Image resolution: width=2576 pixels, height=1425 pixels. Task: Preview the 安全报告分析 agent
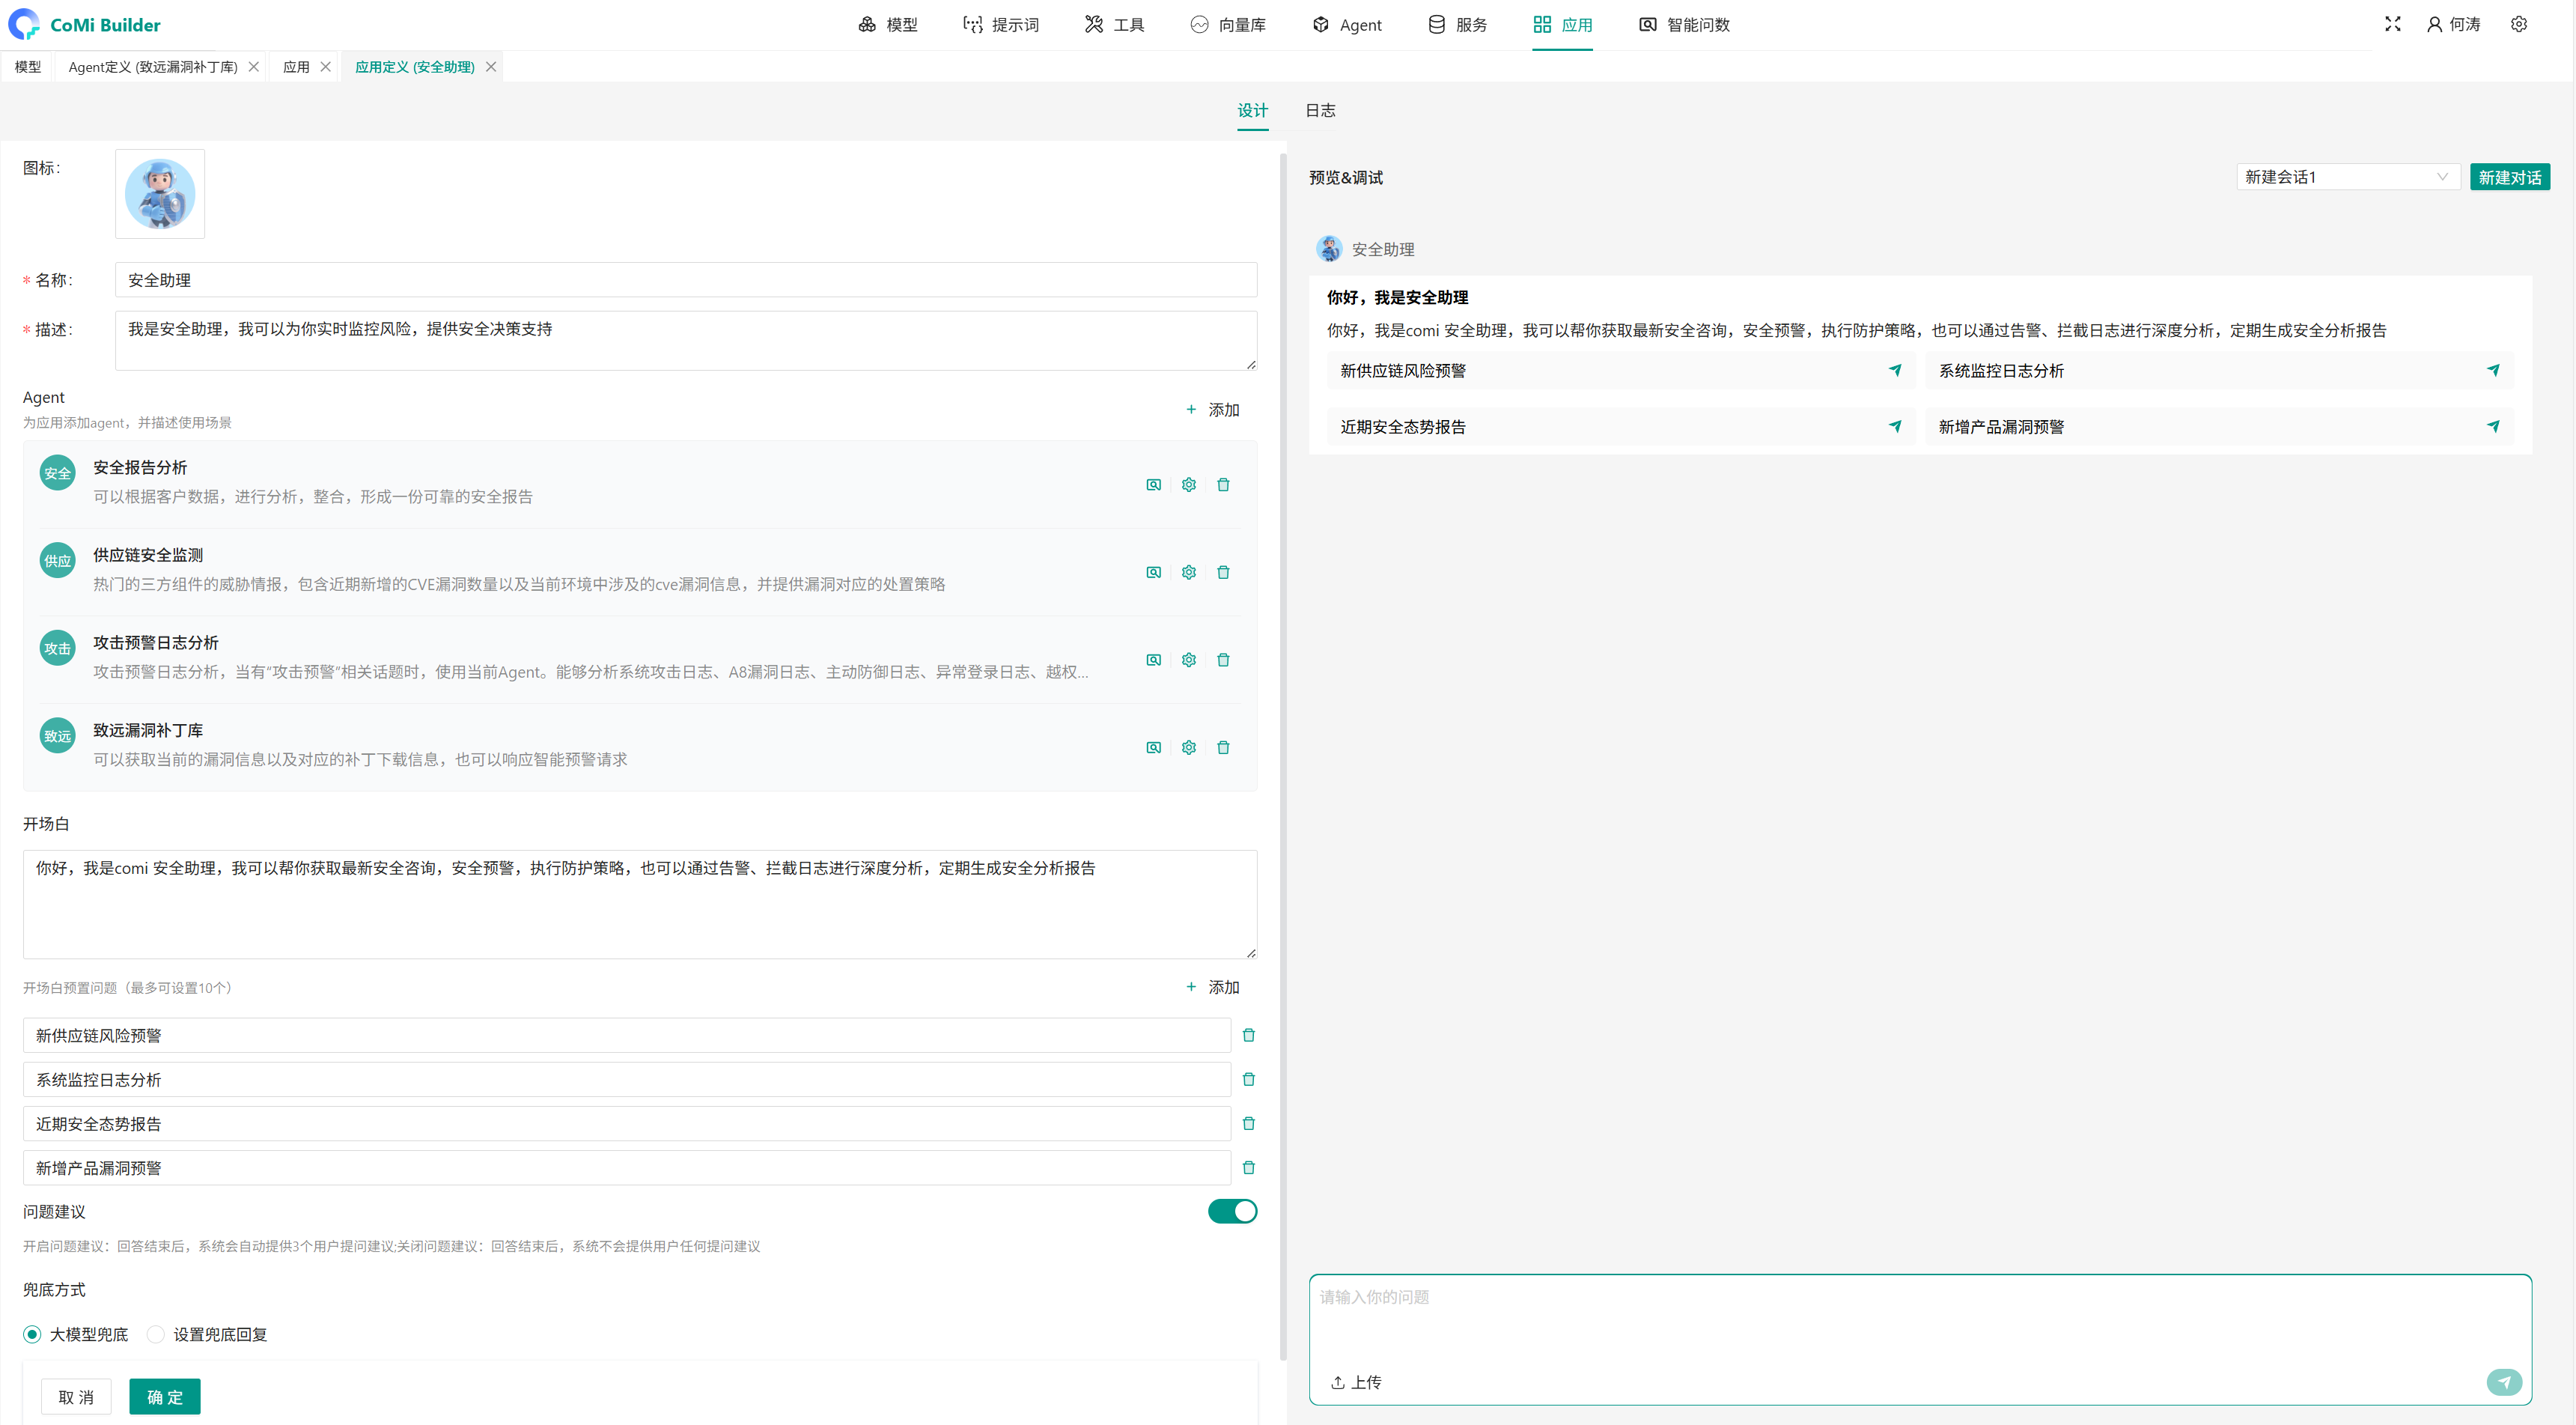coord(1154,485)
